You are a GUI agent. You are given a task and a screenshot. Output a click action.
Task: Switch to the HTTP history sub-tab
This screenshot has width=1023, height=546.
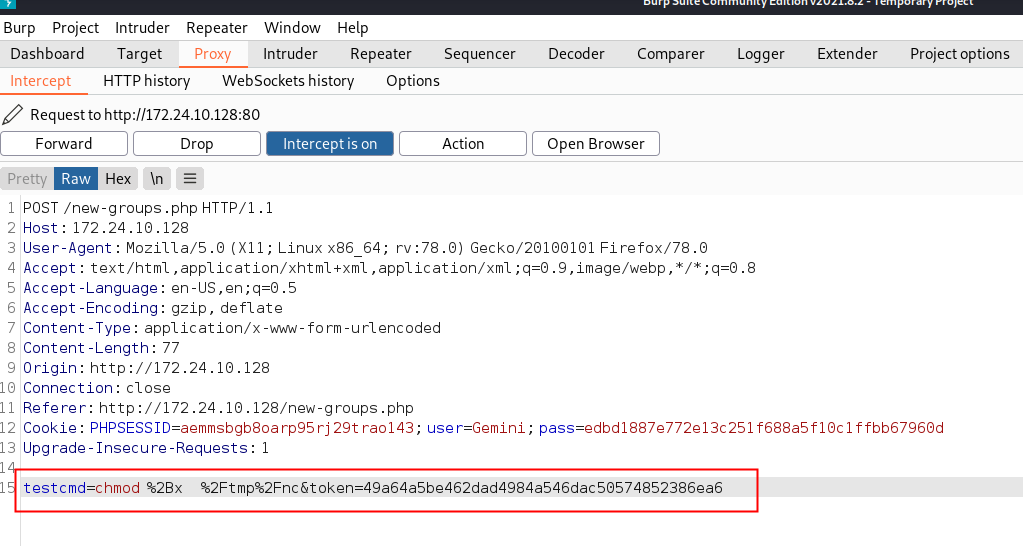point(147,81)
